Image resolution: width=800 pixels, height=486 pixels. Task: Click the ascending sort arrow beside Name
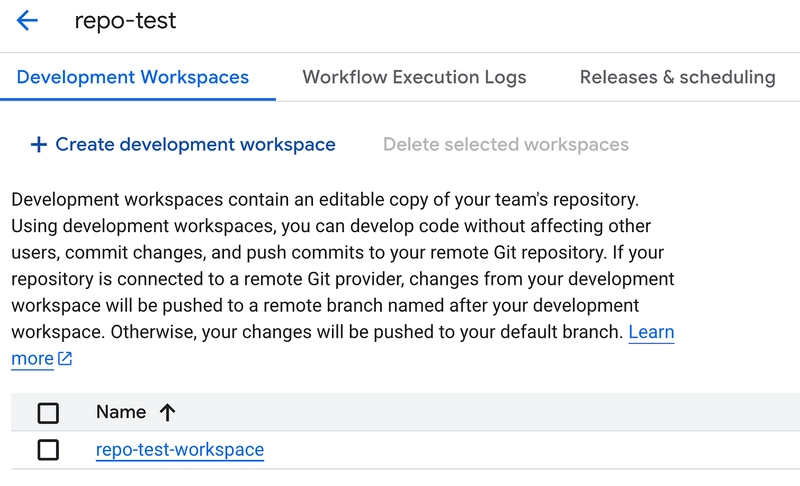(x=167, y=412)
